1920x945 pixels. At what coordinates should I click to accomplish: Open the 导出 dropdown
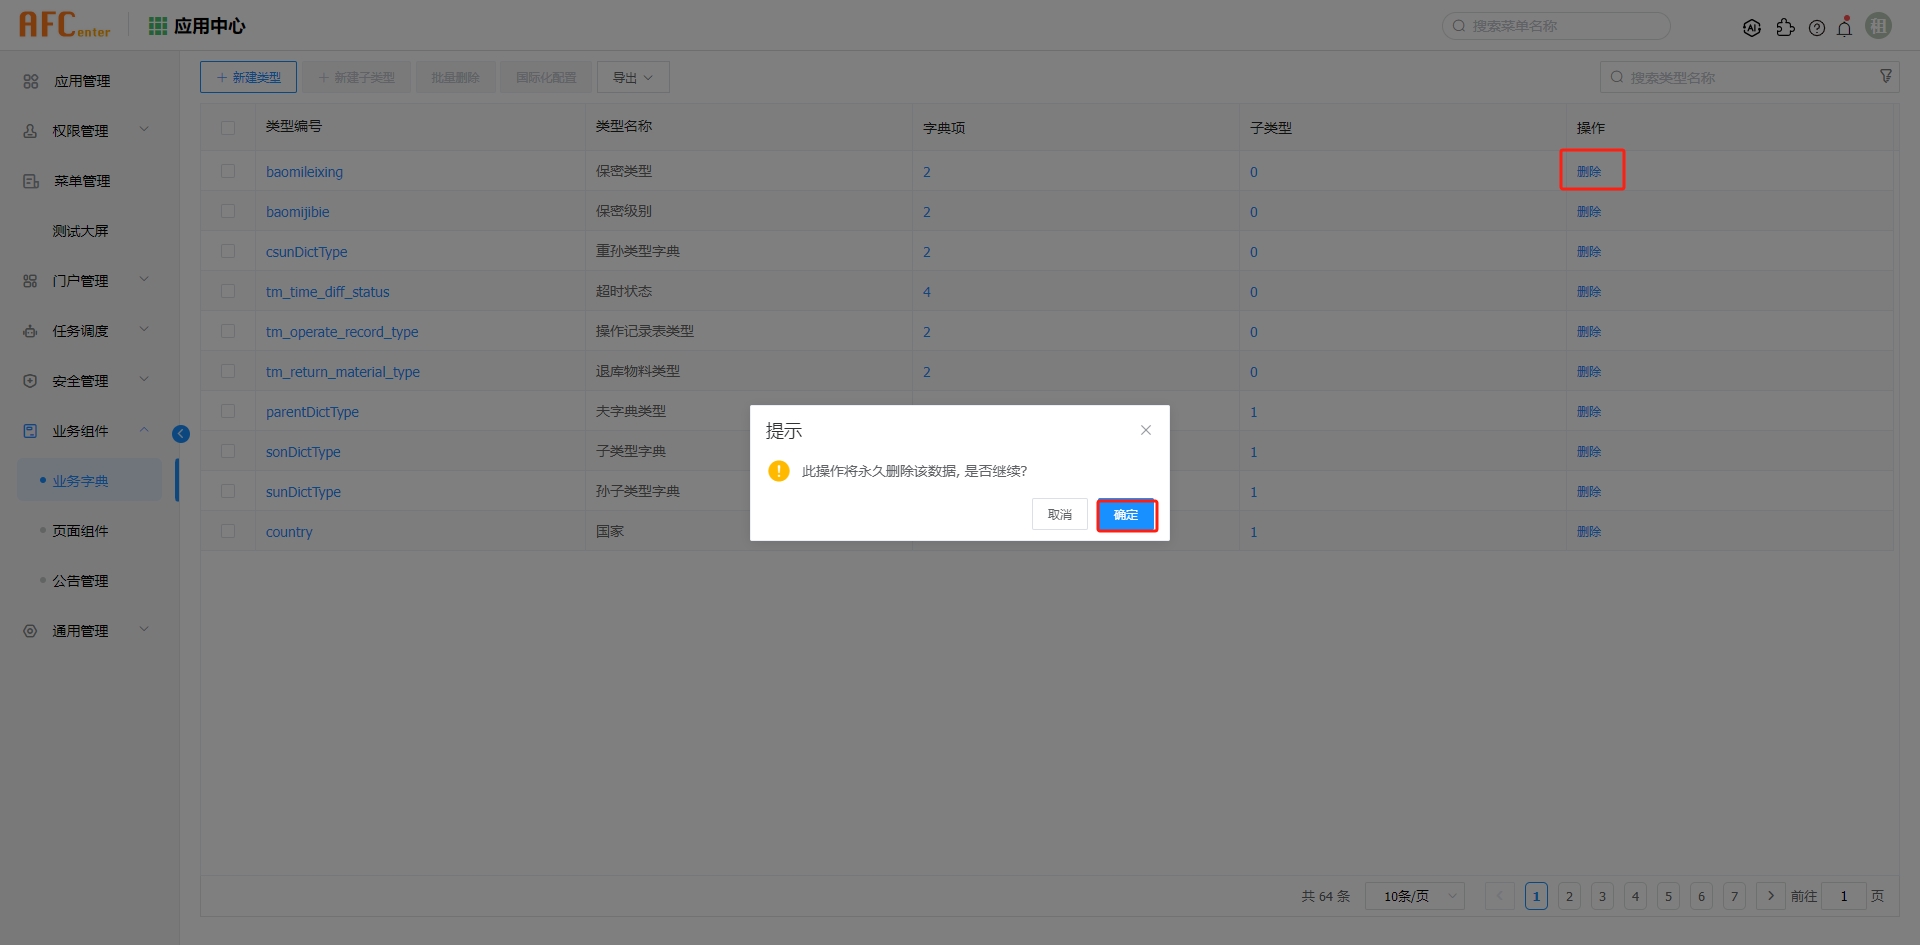(x=633, y=77)
